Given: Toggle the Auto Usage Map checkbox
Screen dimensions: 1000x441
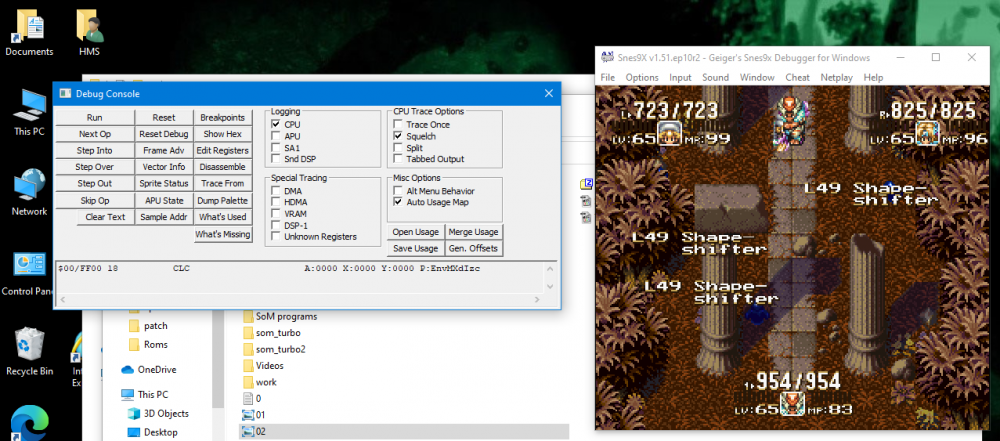Looking at the screenshot, I should click(x=398, y=202).
